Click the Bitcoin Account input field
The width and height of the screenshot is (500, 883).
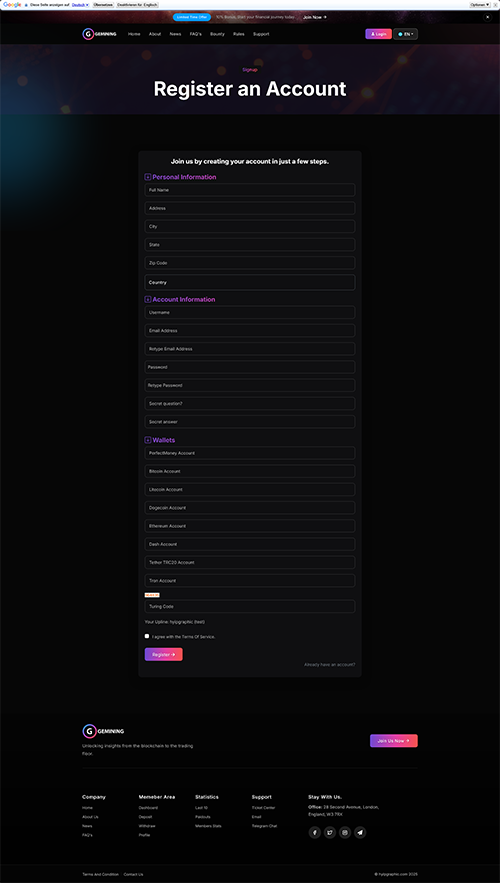[x=250, y=471]
